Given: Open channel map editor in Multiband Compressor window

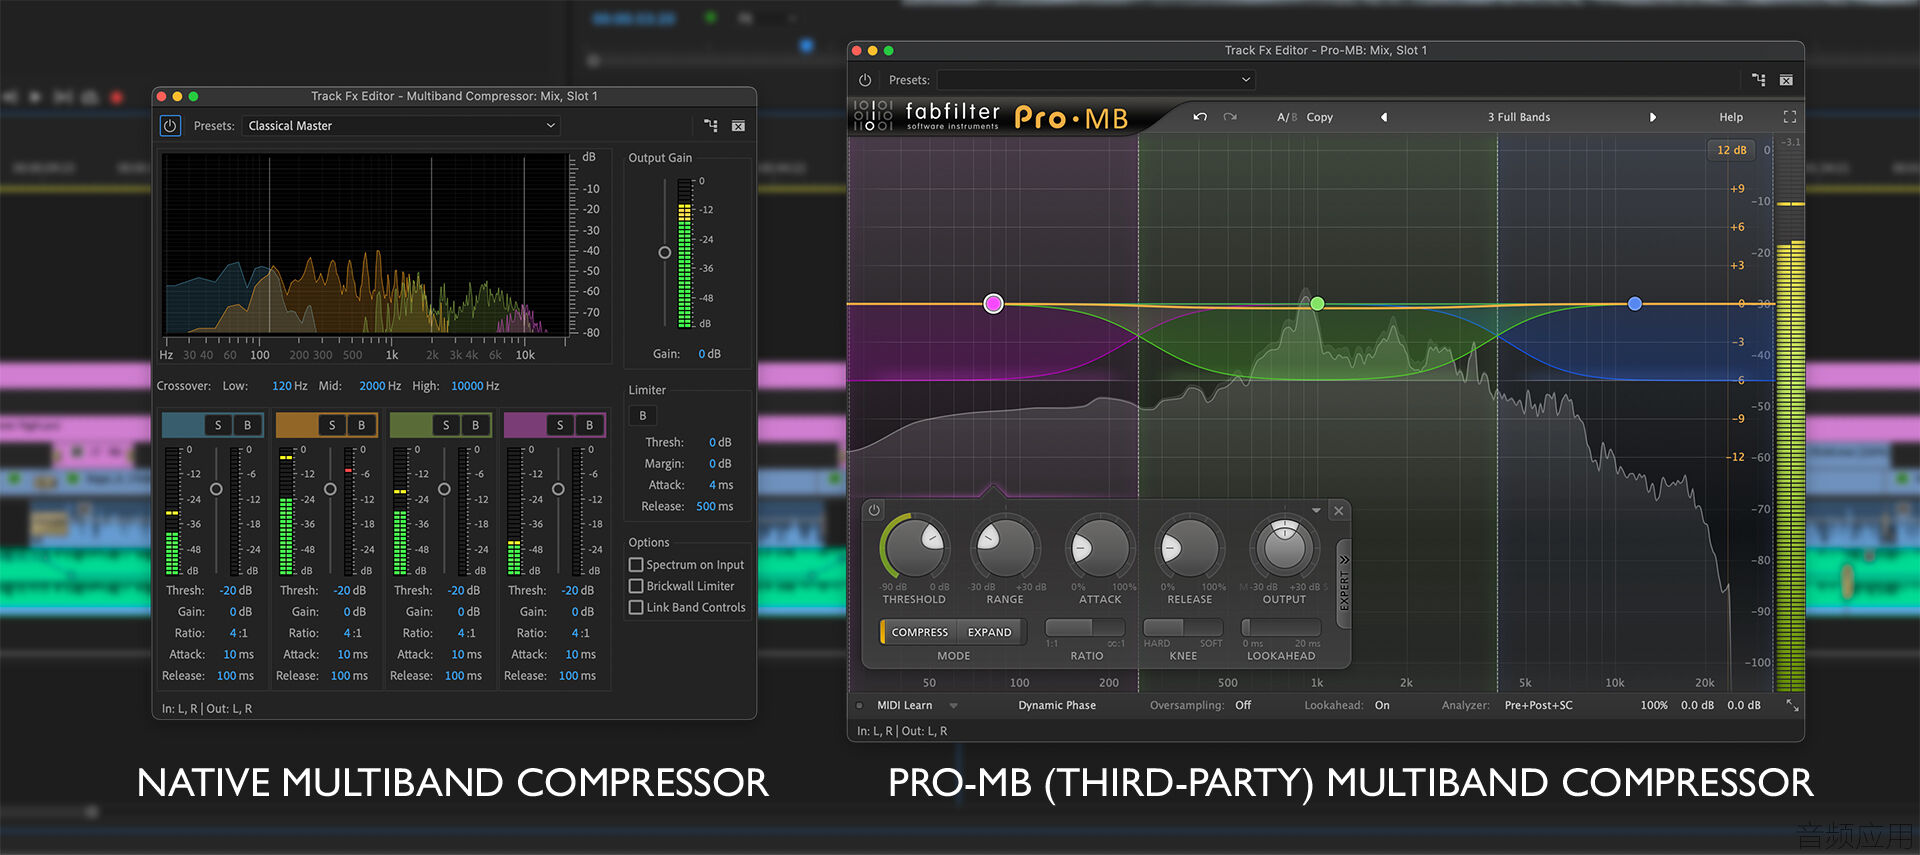Looking at the screenshot, I should [x=711, y=126].
